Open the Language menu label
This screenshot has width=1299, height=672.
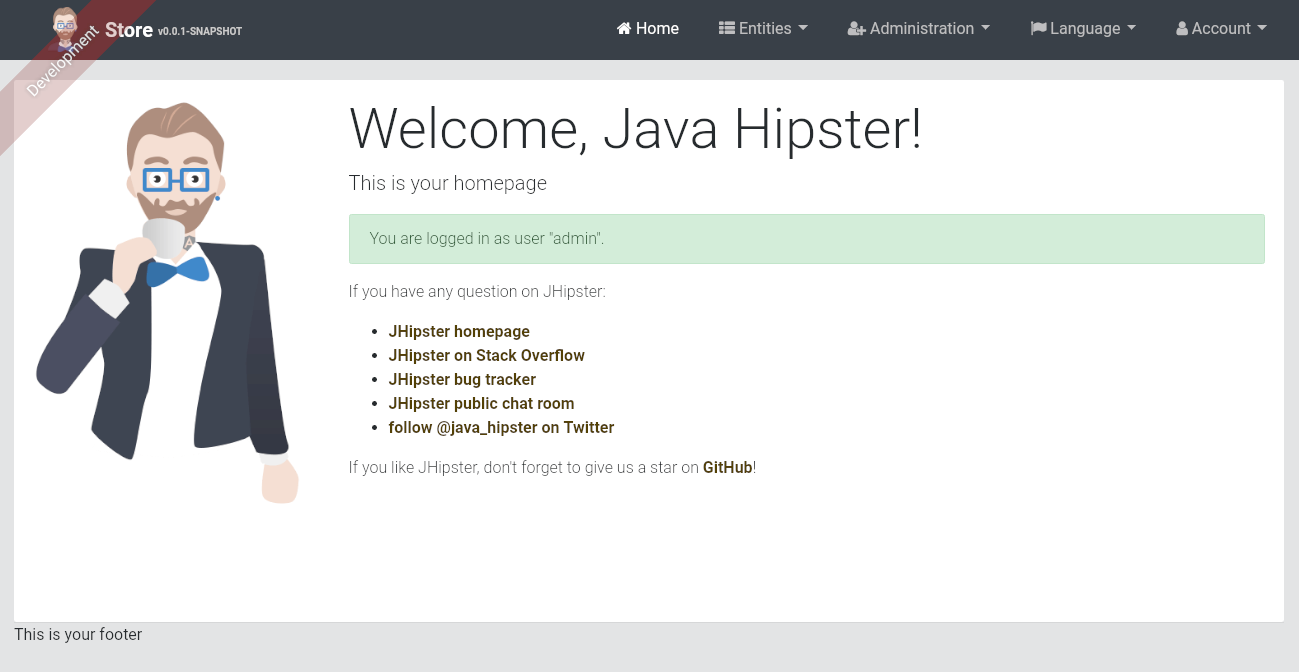click(x=1085, y=29)
